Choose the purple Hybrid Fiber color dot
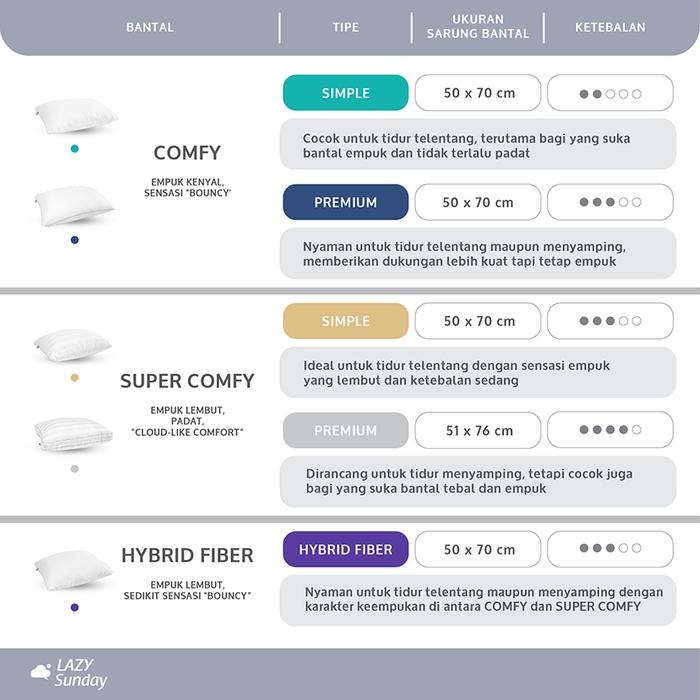 tap(74, 607)
